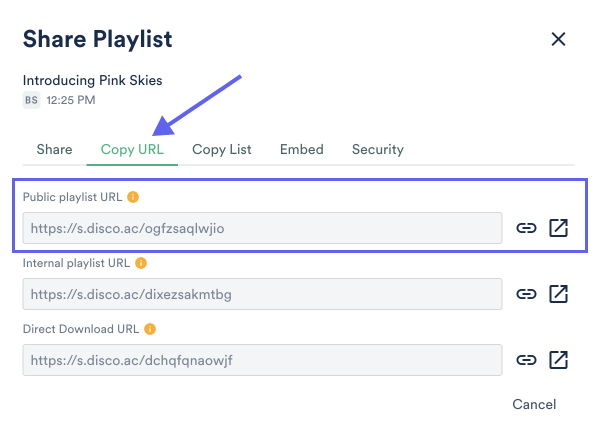Open Internal playlist URL in new tab
The height and width of the screenshot is (441, 596).
tap(558, 294)
